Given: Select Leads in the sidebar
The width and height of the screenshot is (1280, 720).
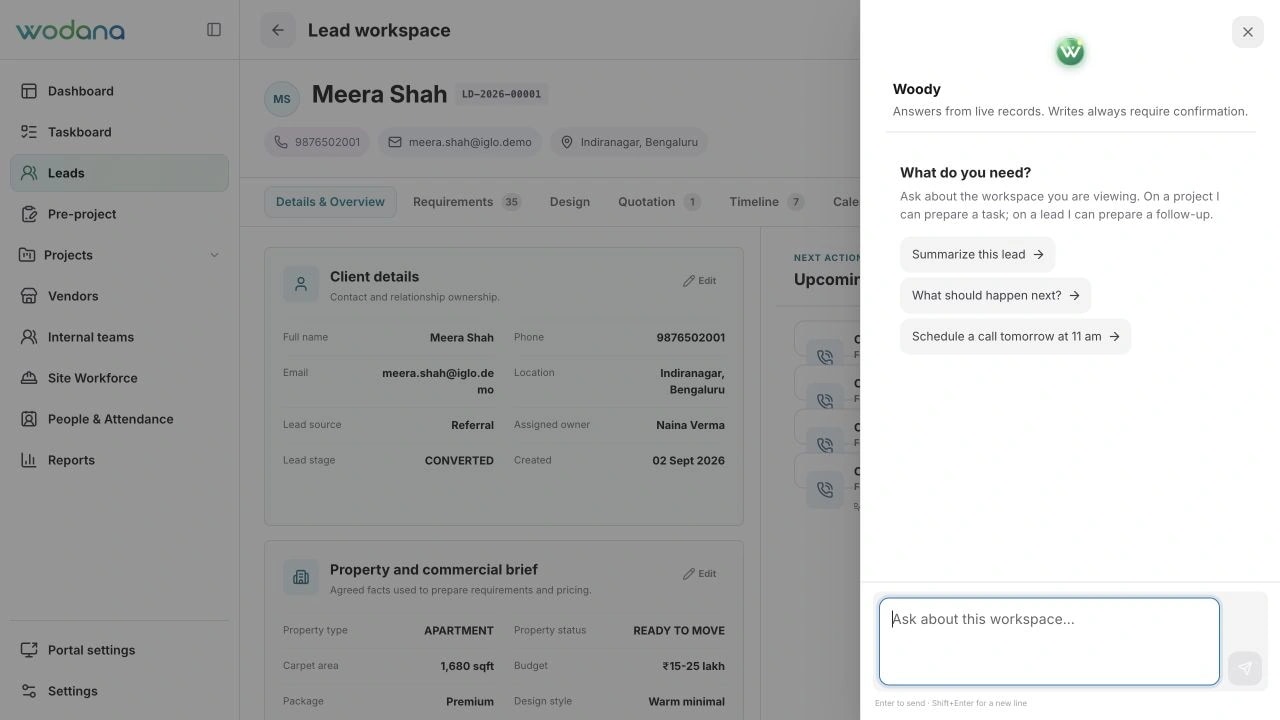Looking at the screenshot, I should 119,173.
